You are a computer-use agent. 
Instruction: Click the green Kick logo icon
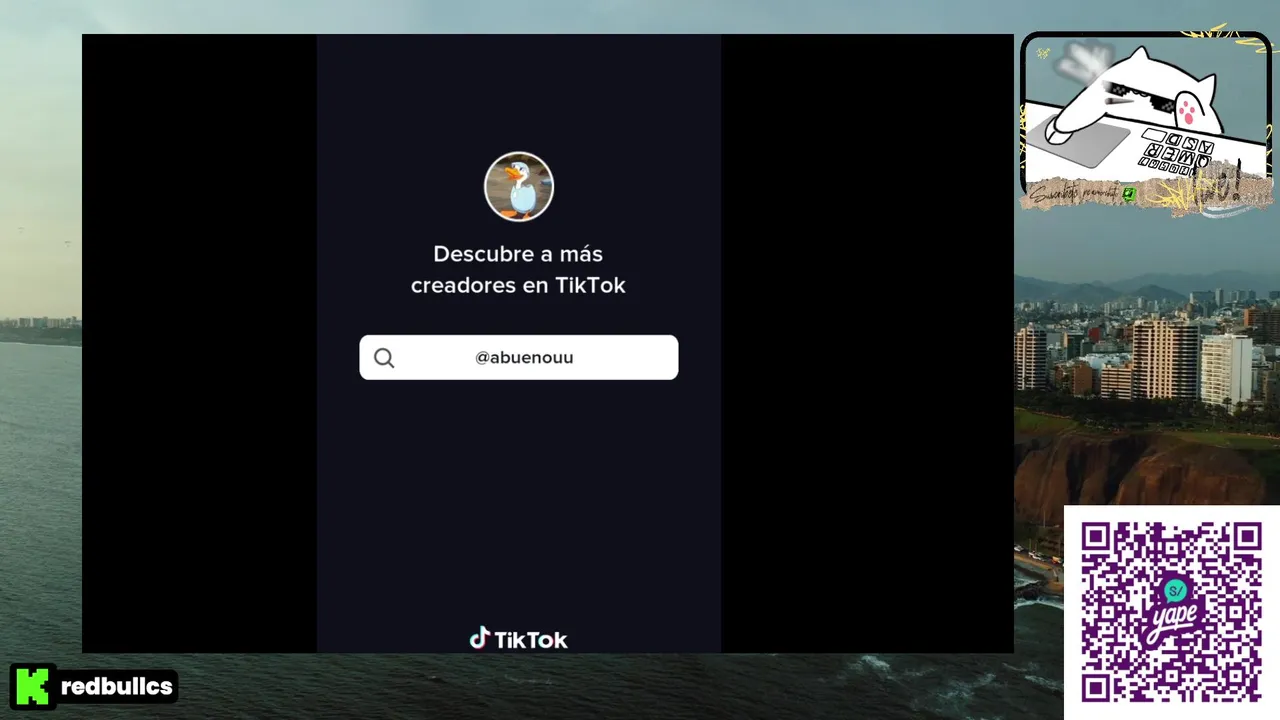tap(32, 687)
